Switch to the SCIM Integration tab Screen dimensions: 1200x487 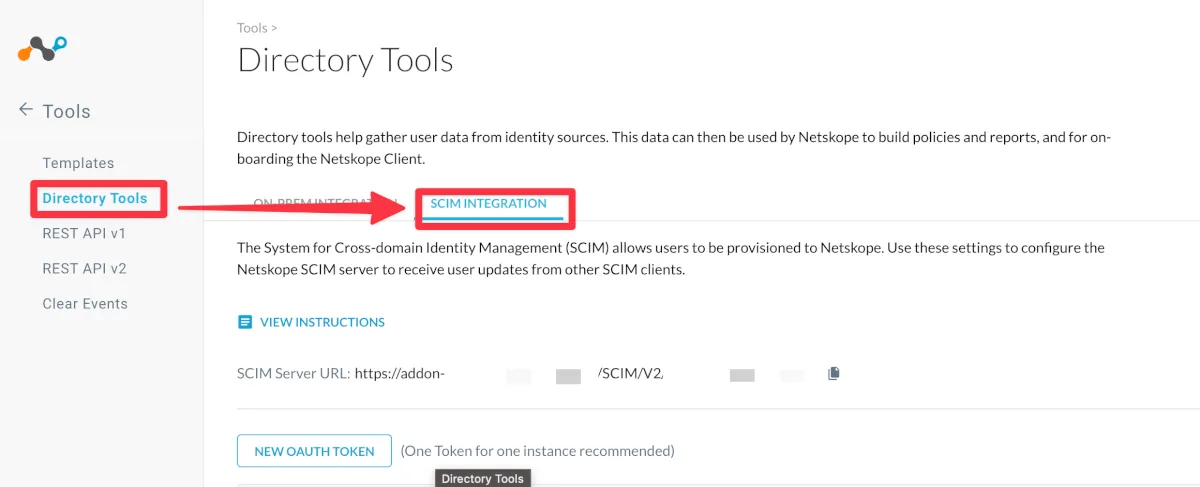pyautogui.click(x=488, y=204)
